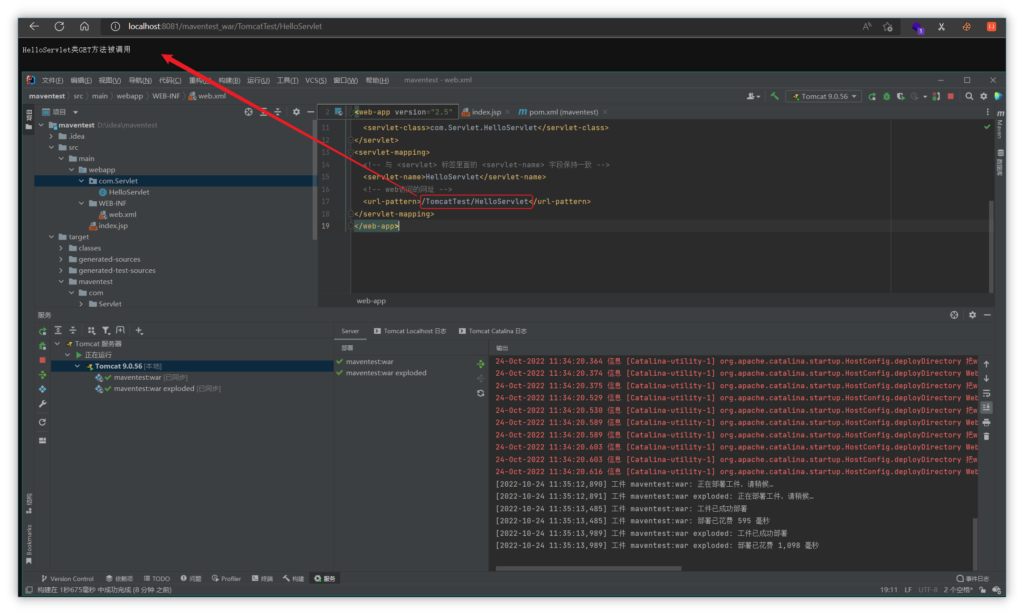
Task: Click the Services red stop button
Action: tap(42, 360)
